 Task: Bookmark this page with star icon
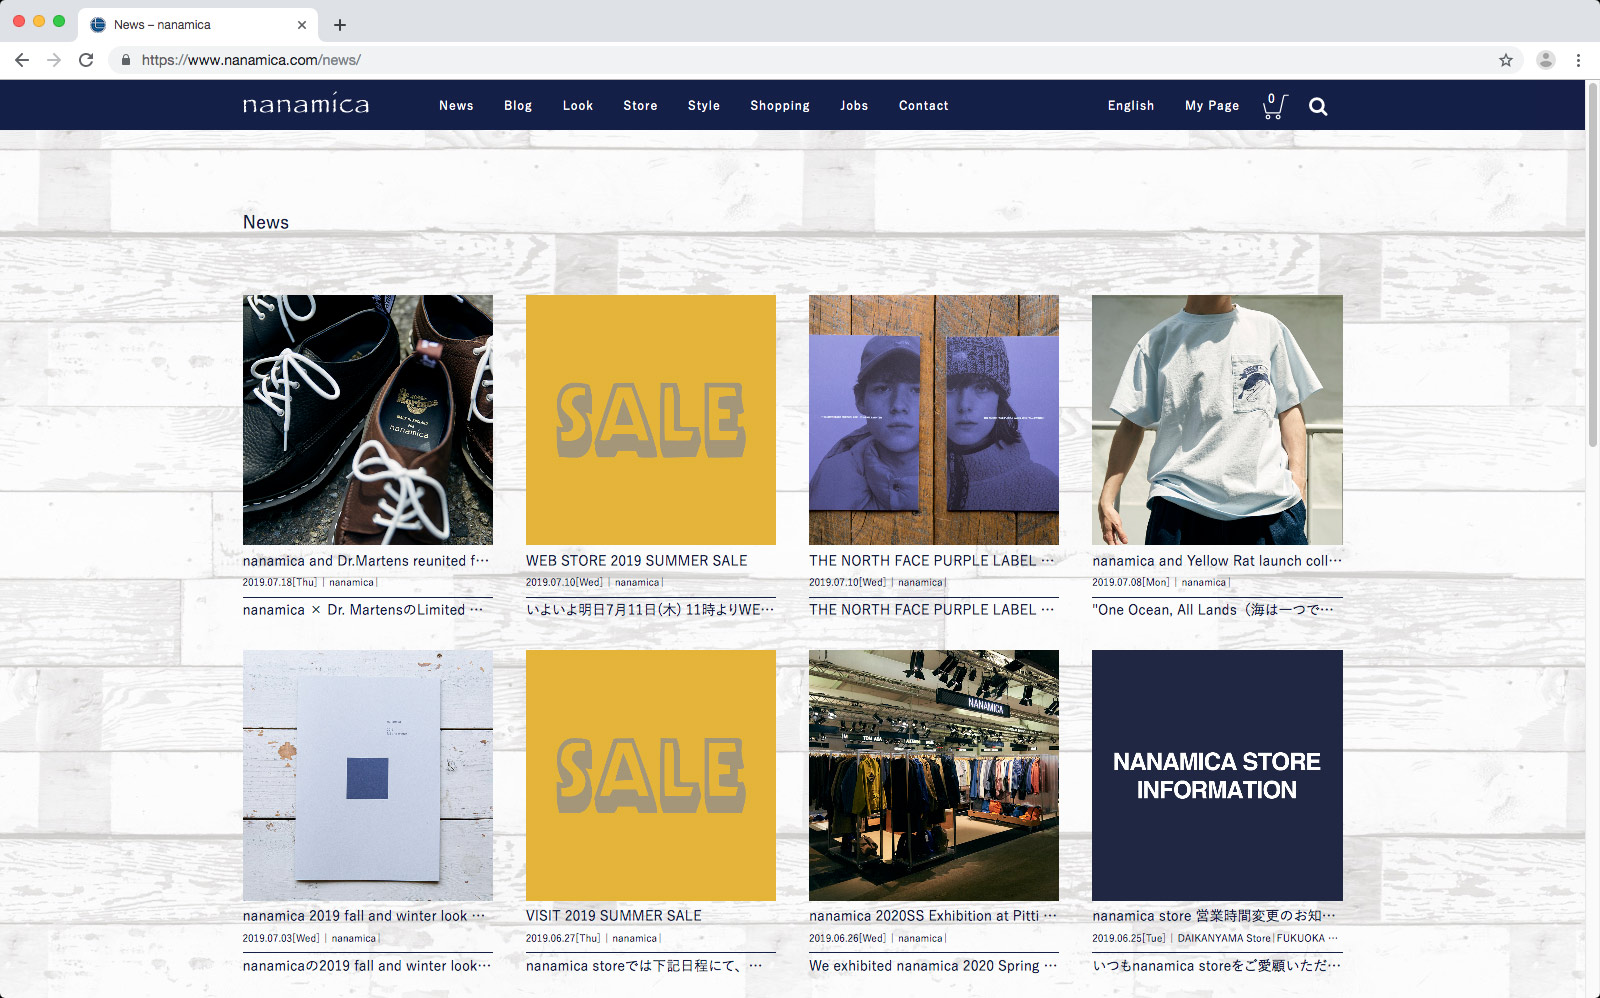point(1506,60)
